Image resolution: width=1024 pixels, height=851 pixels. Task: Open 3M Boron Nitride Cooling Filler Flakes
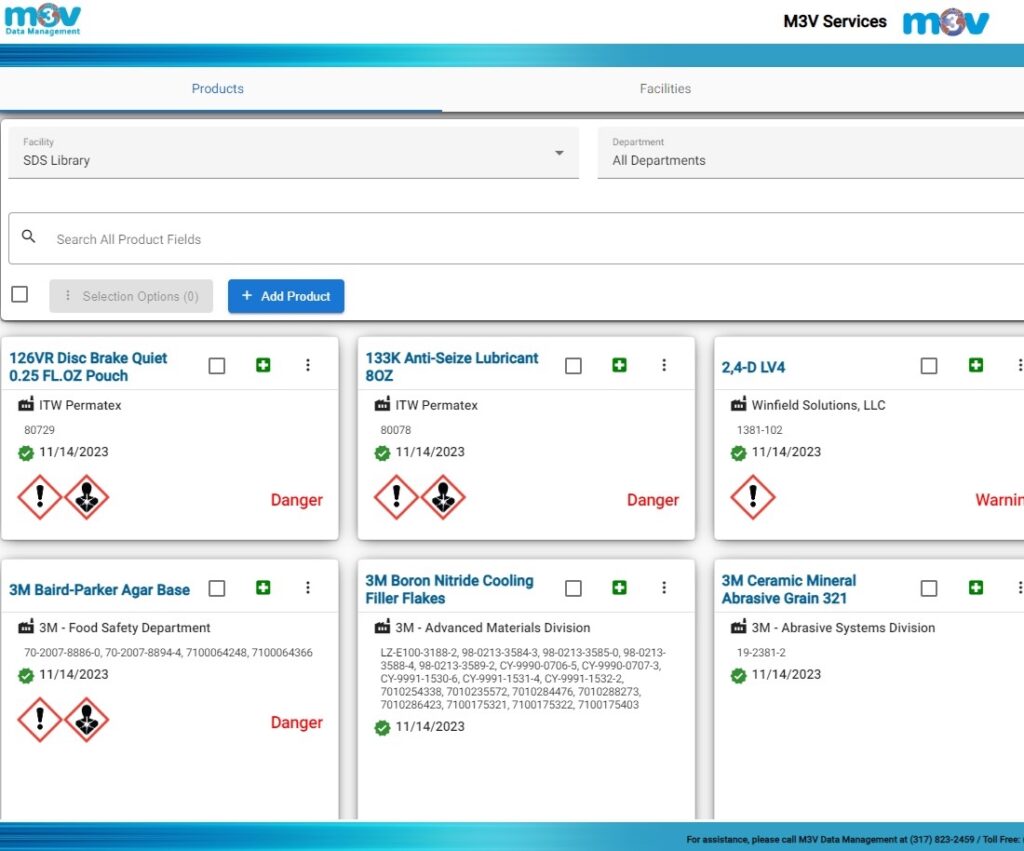coord(449,589)
